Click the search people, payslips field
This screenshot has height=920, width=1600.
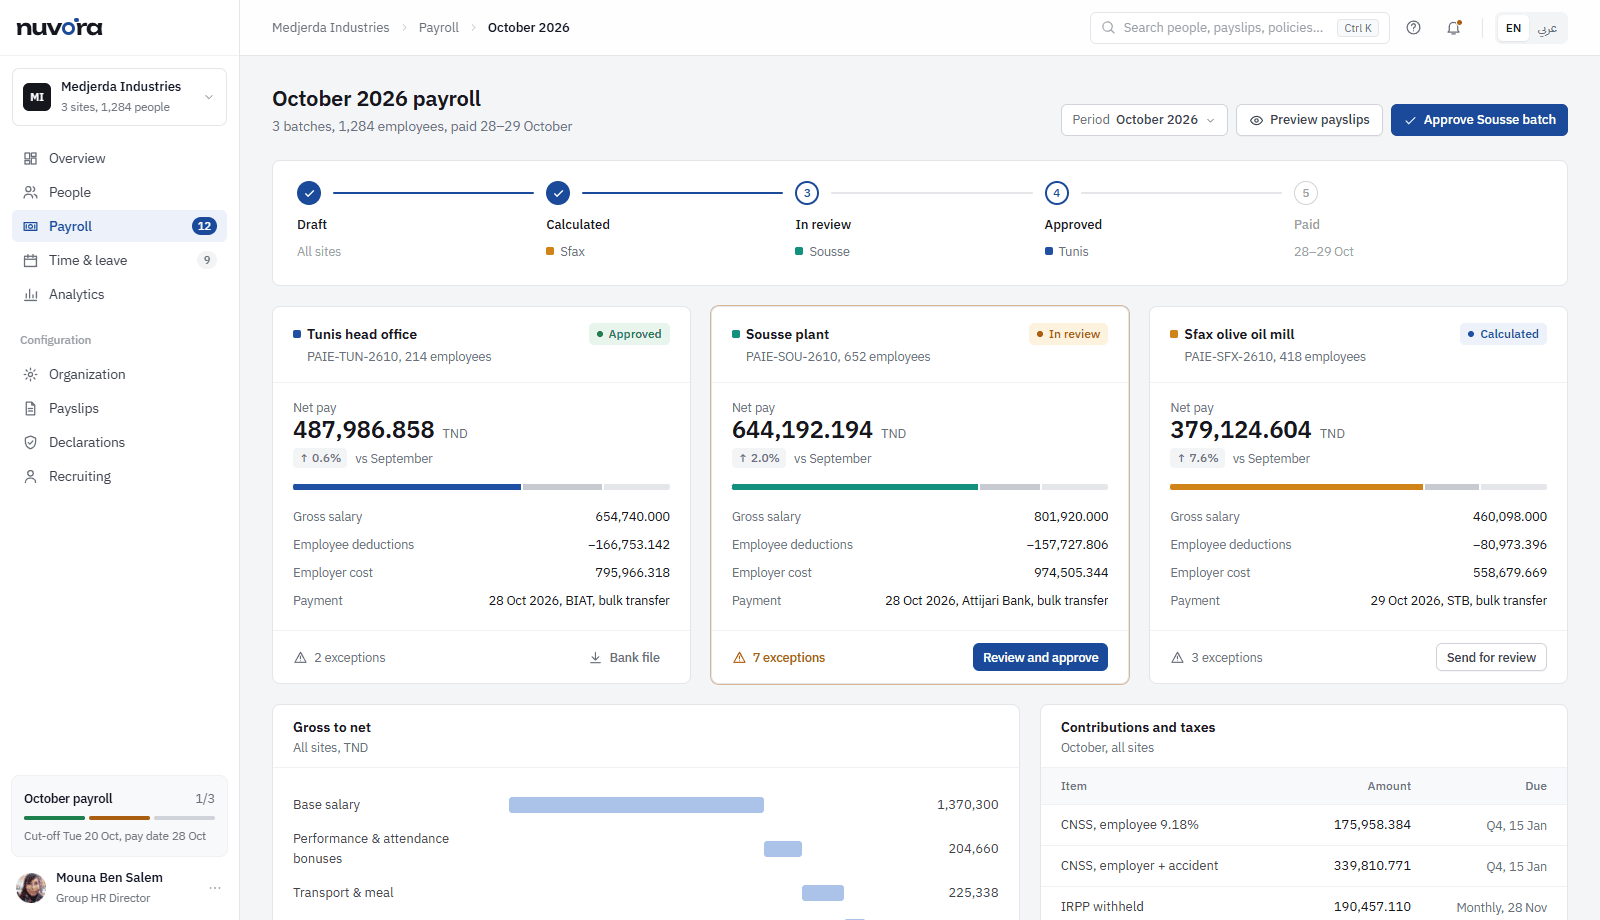(x=1240, y=28)
